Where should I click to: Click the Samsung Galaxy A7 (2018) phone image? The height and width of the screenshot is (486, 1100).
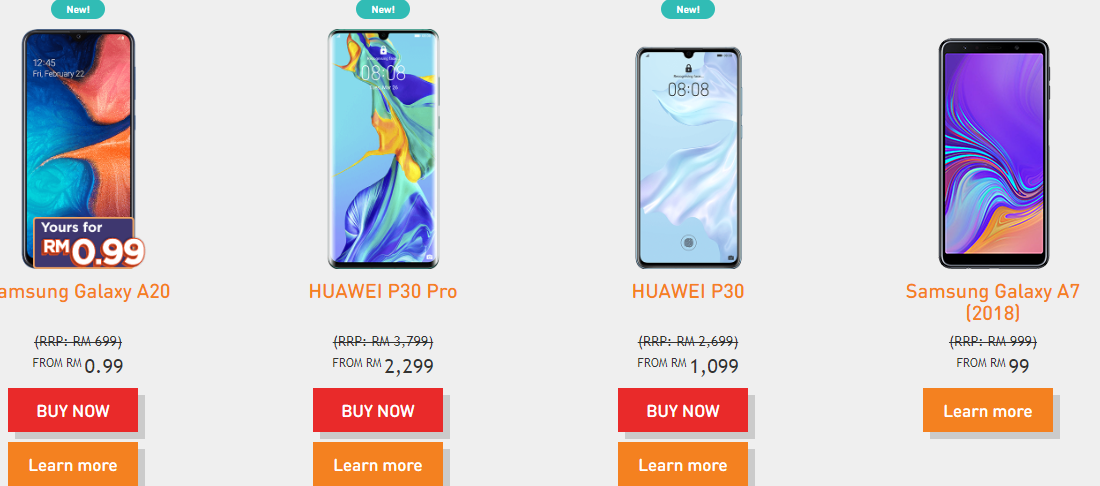click(x=993, y=154)
